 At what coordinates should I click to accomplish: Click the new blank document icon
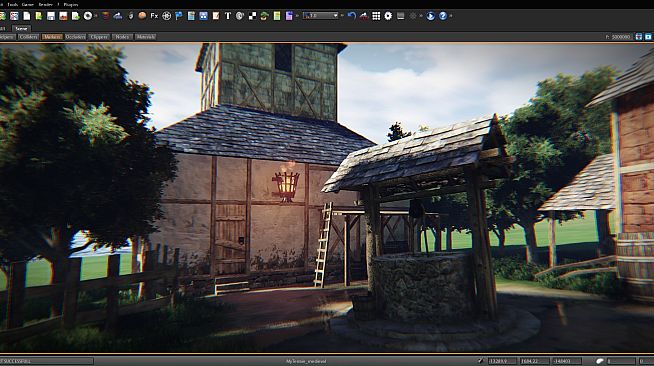(x=27, y=16)
